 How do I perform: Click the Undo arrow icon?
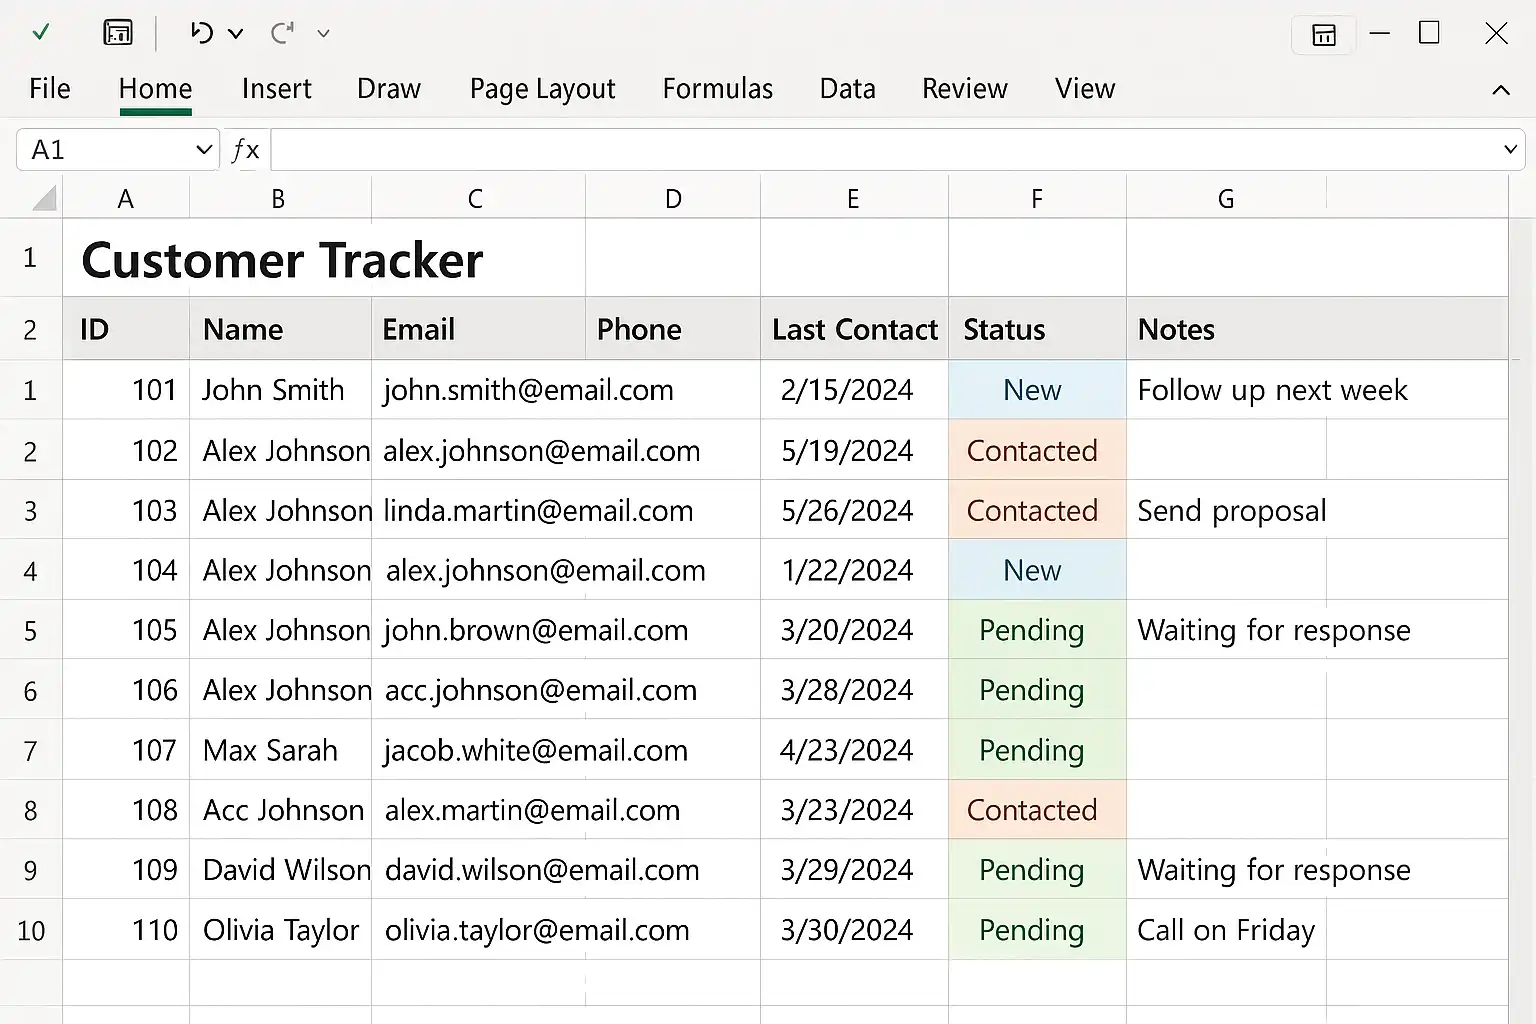click(201, 33)
